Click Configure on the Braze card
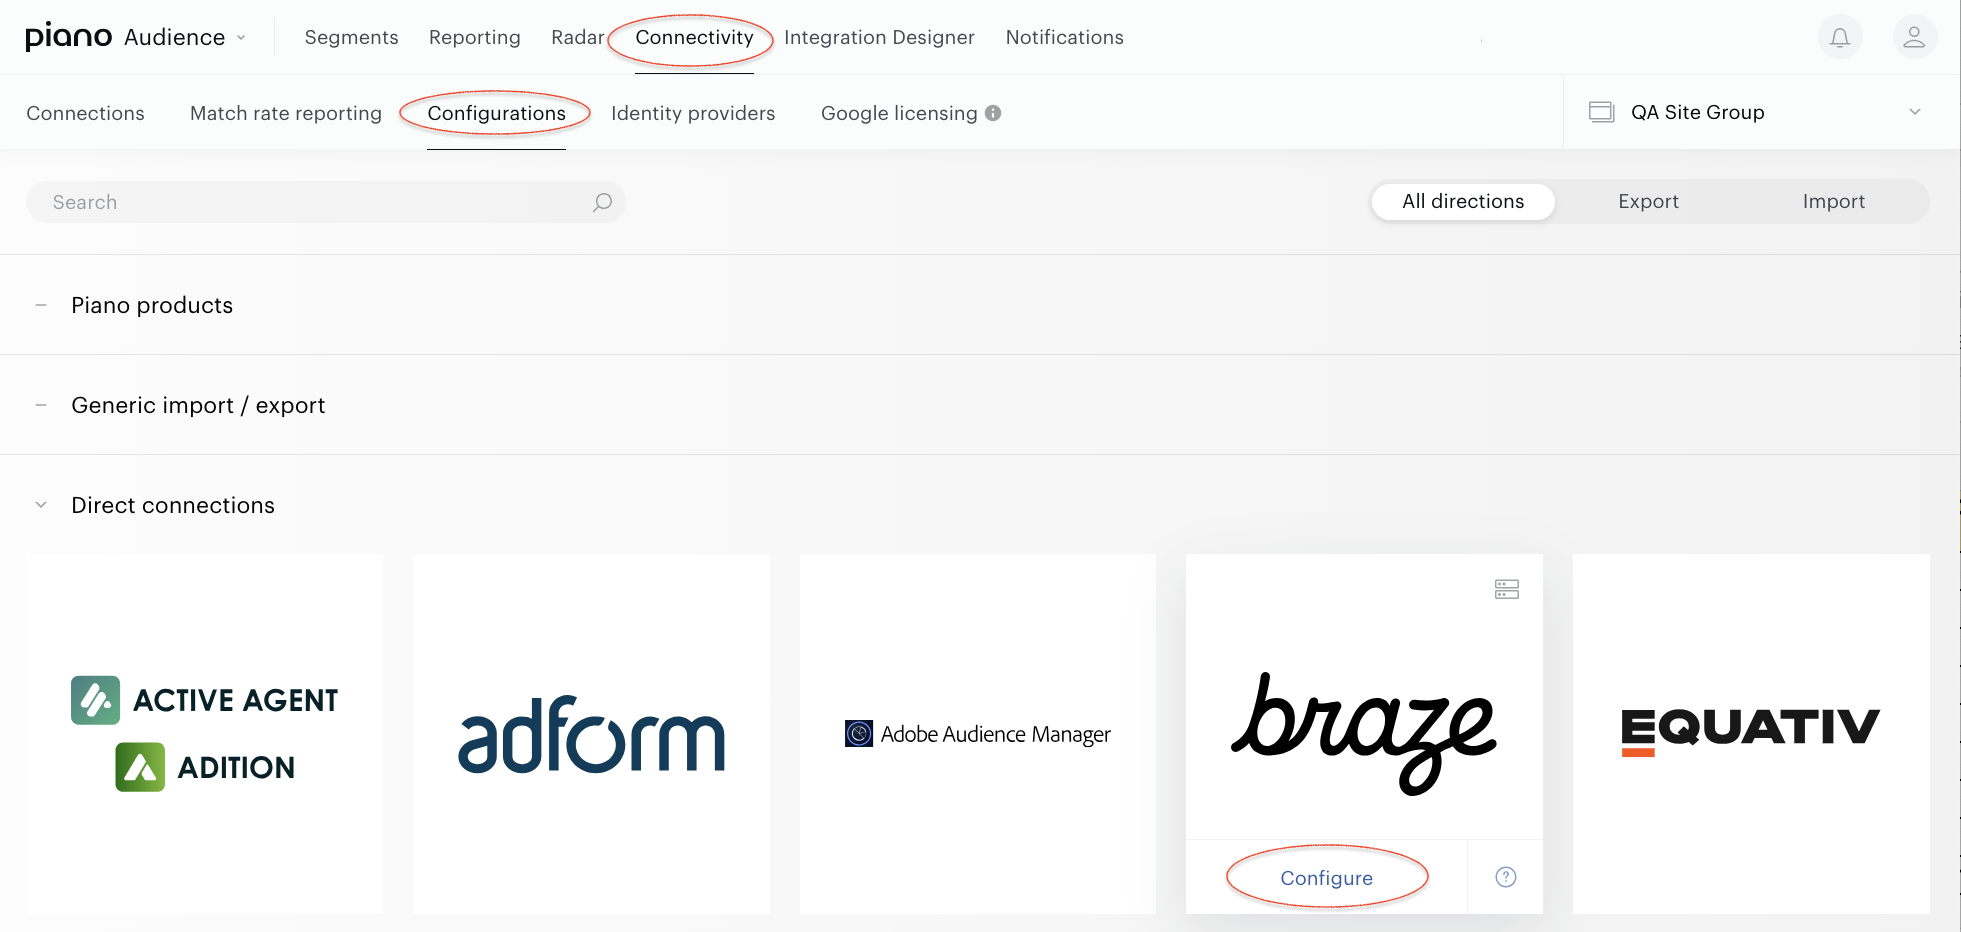 click(1326, 877)
